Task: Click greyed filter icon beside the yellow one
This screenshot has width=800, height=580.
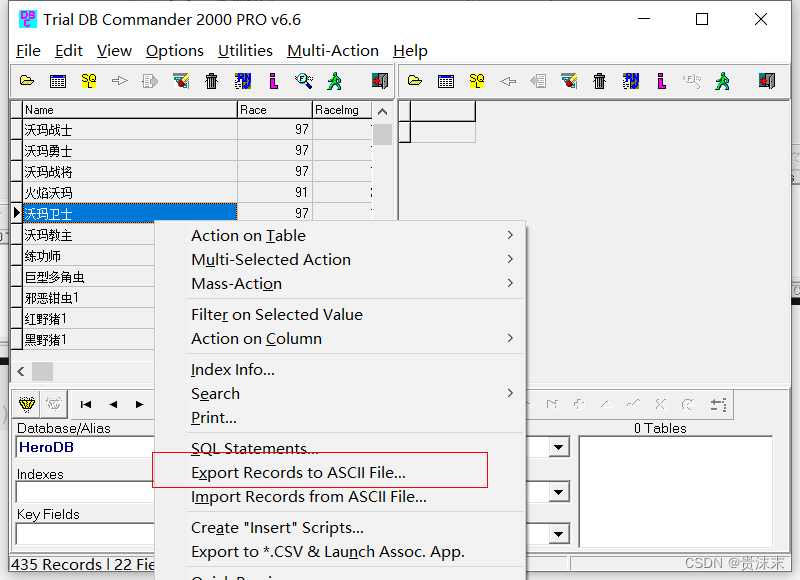Action: coord(54,404)
